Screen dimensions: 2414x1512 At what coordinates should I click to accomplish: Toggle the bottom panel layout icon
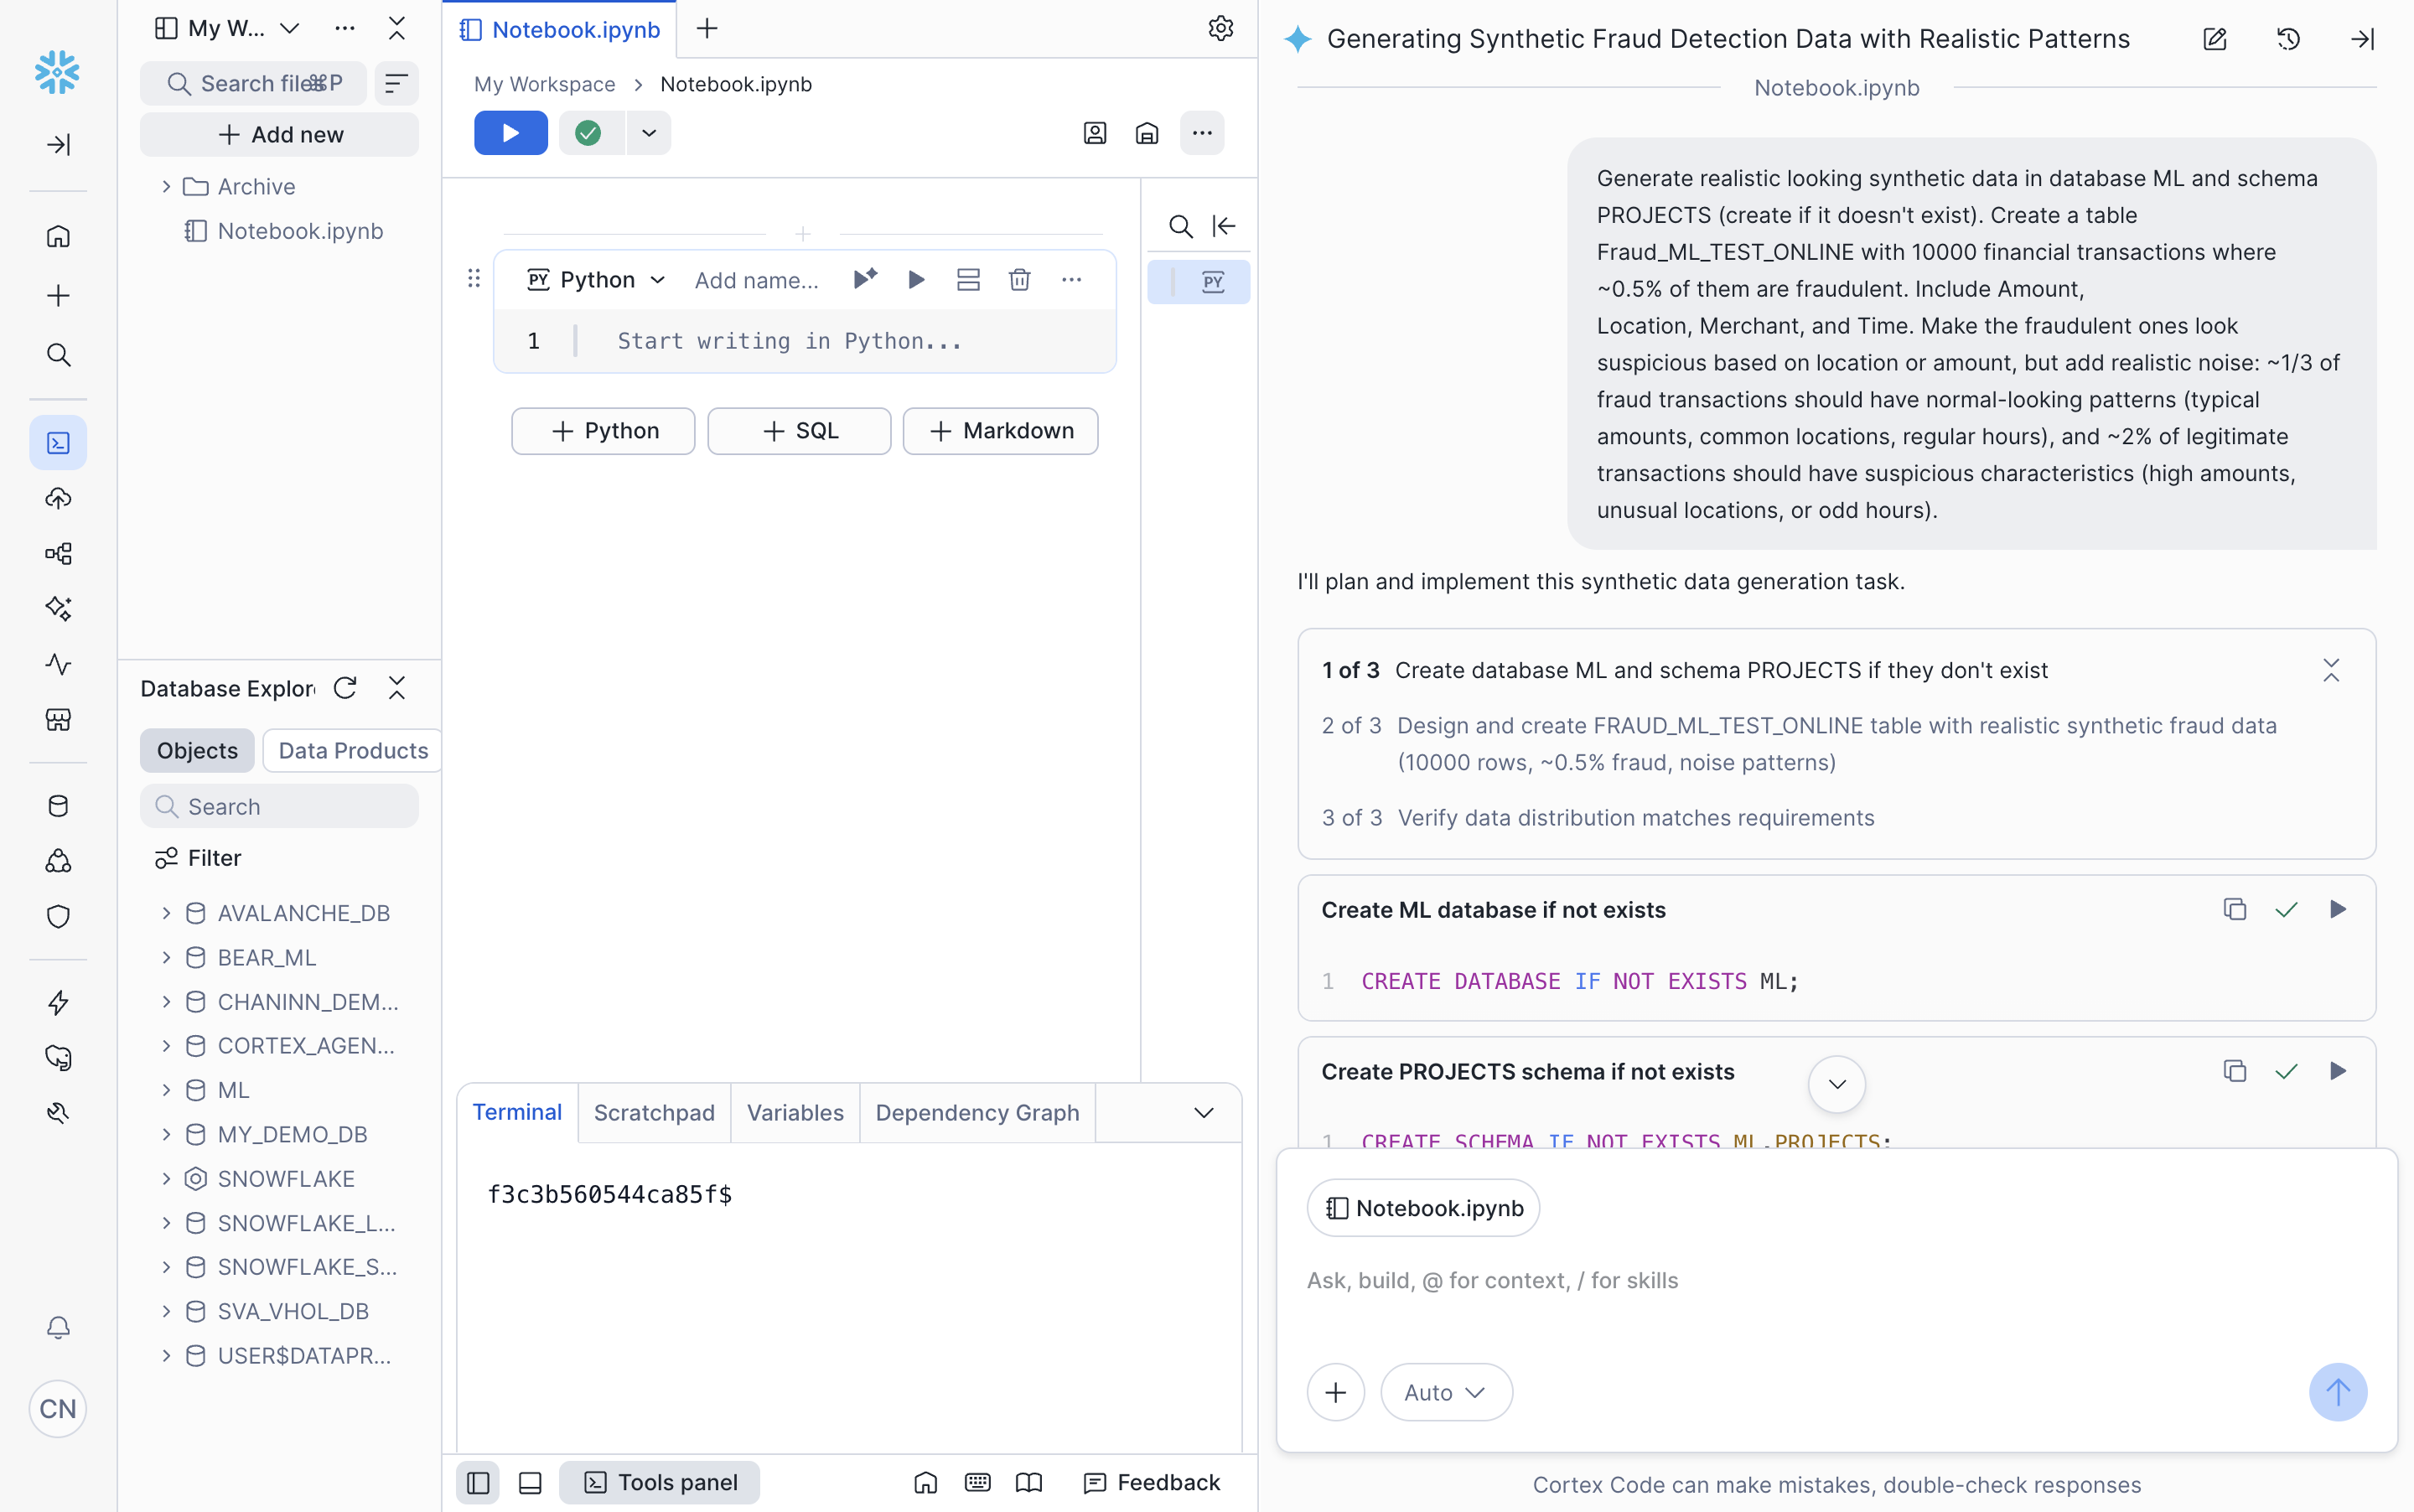point(530,1481)
